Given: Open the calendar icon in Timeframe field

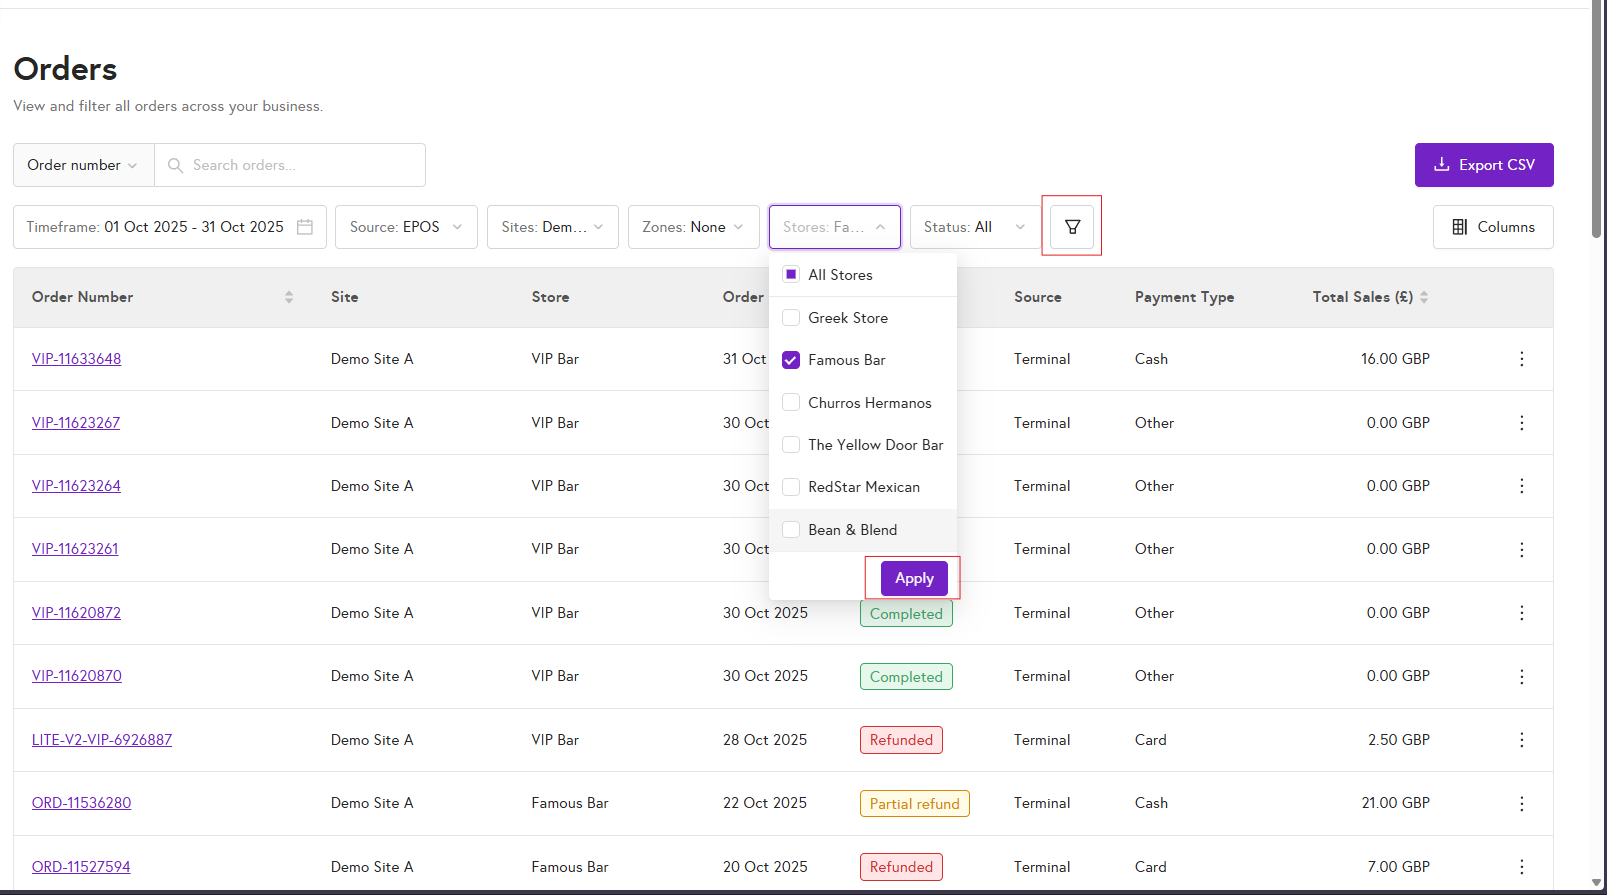Looking at the screenshot, I should tap(305, 227).
